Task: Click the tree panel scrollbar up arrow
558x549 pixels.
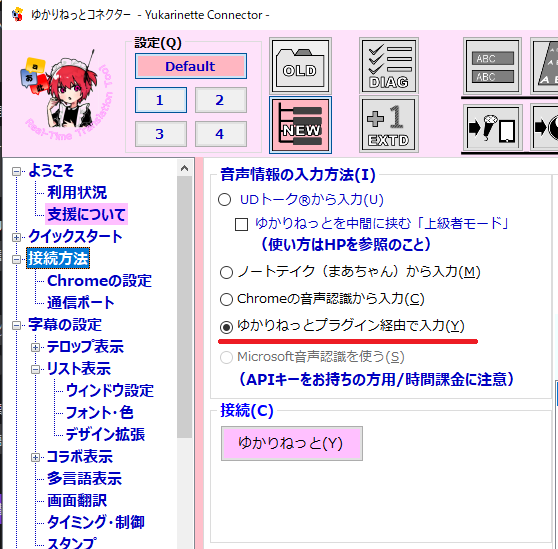Action: (x=184, y=168)
